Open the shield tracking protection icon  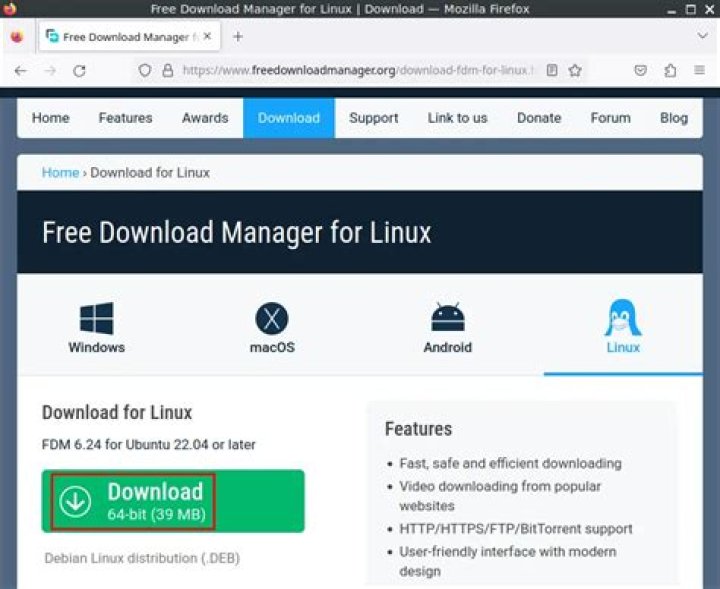point(145,70)
